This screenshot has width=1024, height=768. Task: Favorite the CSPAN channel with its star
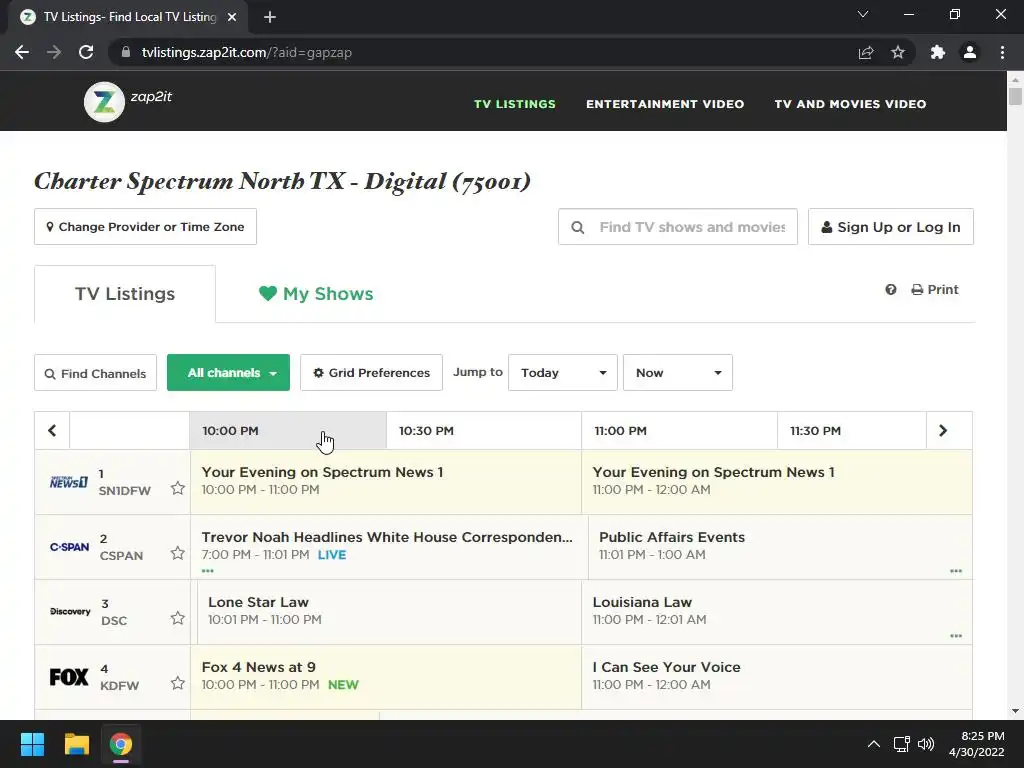tap(178, 553)
